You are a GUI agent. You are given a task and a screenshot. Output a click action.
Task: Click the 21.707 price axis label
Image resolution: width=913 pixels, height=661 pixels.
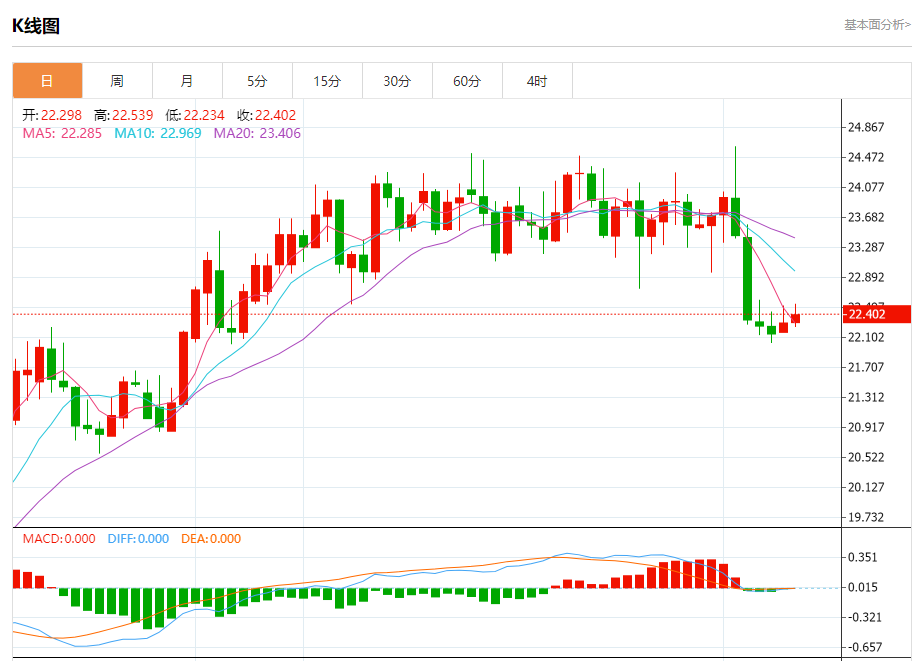coord(866,367)
